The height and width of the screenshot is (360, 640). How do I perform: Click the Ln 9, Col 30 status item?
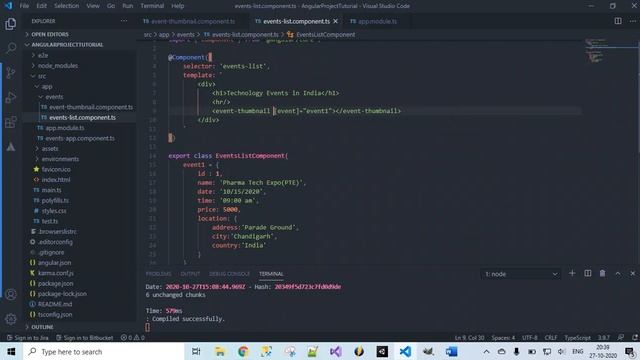pyautogui.click(x=469, y=338)
